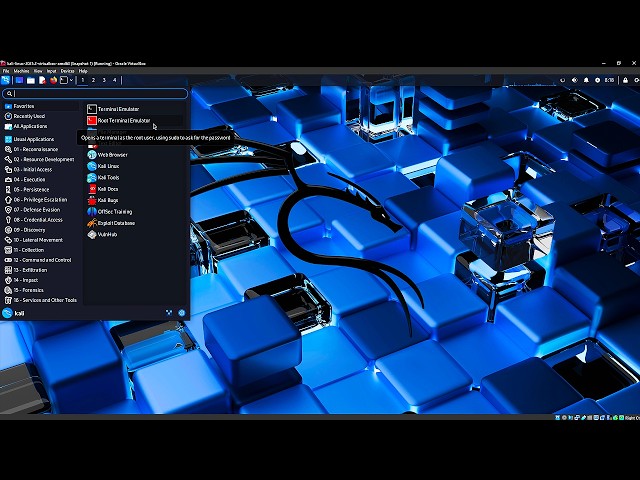640x480 pixels.
Task: Click the menu settings icon beside the logout button
Action: pos(169,313)
